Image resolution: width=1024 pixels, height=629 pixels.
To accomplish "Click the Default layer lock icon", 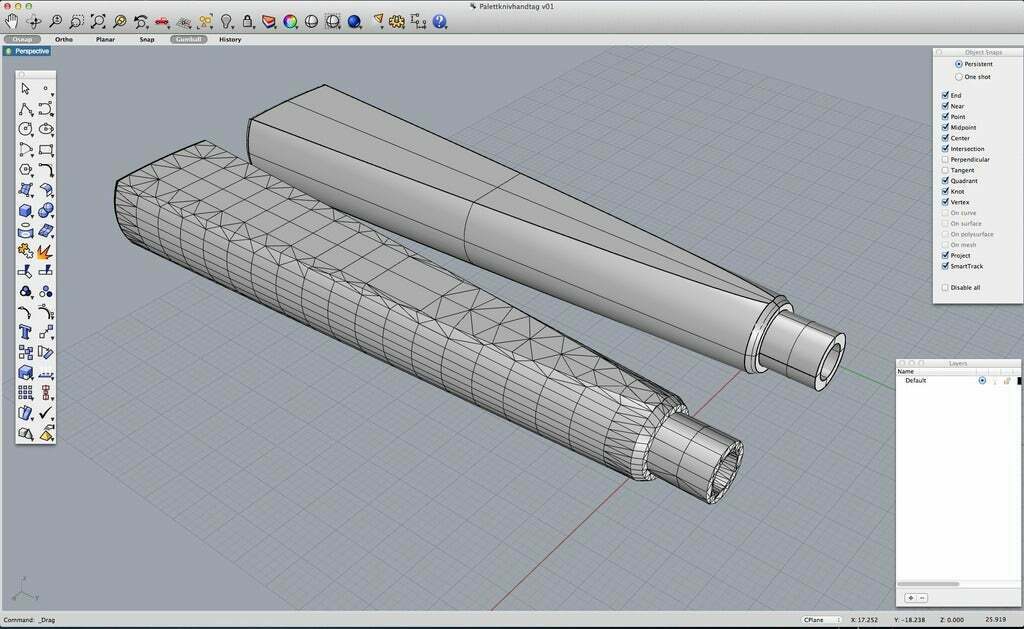I will coord(1006,380).
